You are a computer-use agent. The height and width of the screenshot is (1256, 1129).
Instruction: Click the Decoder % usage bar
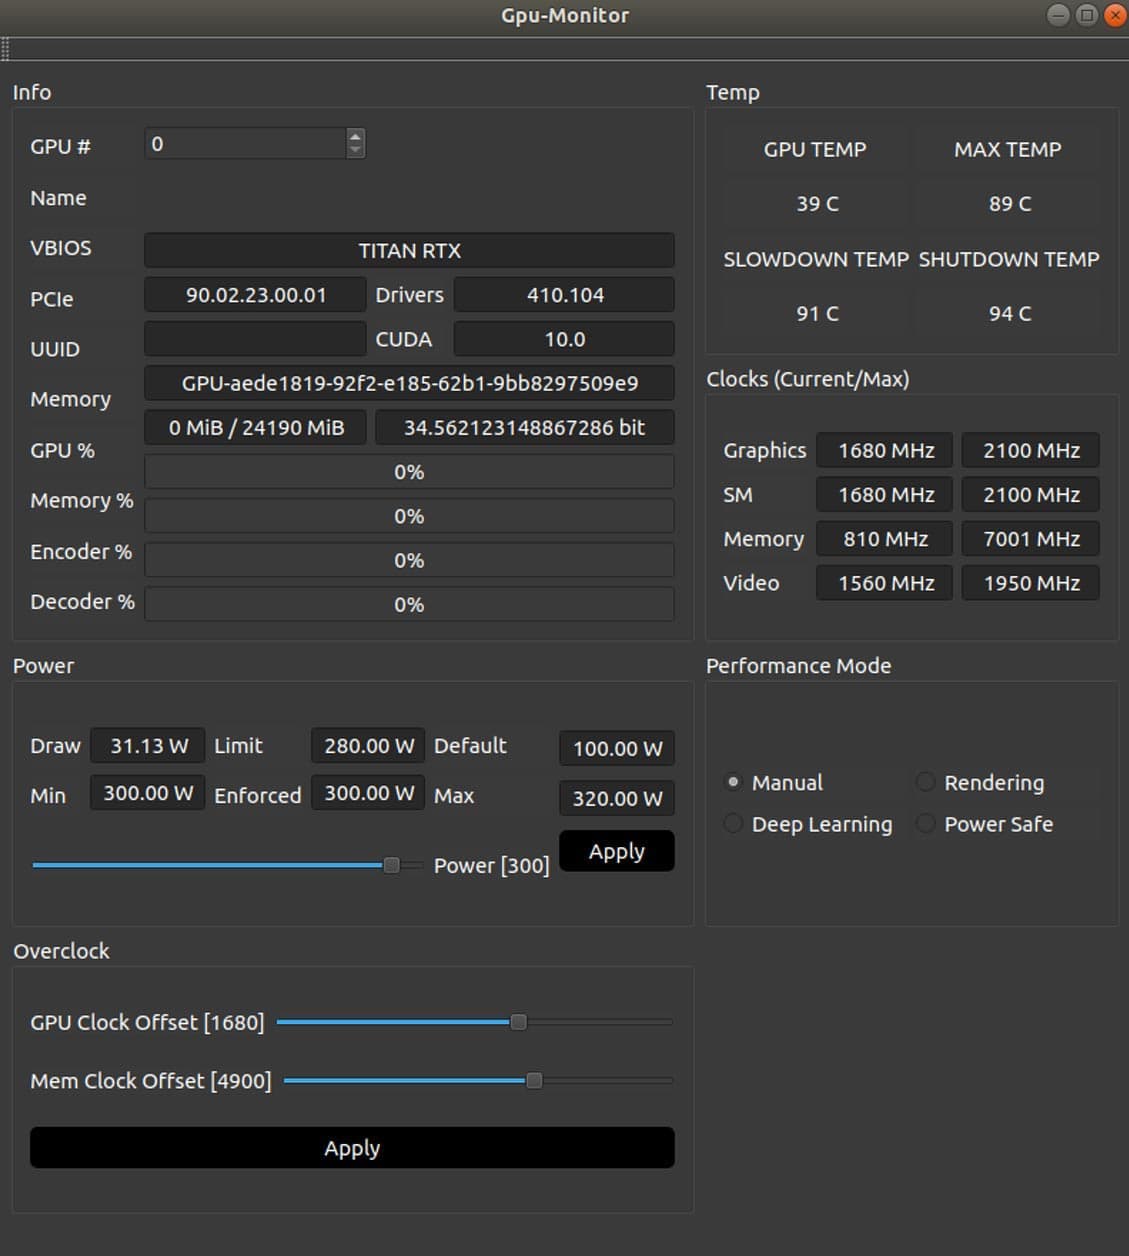409,604
